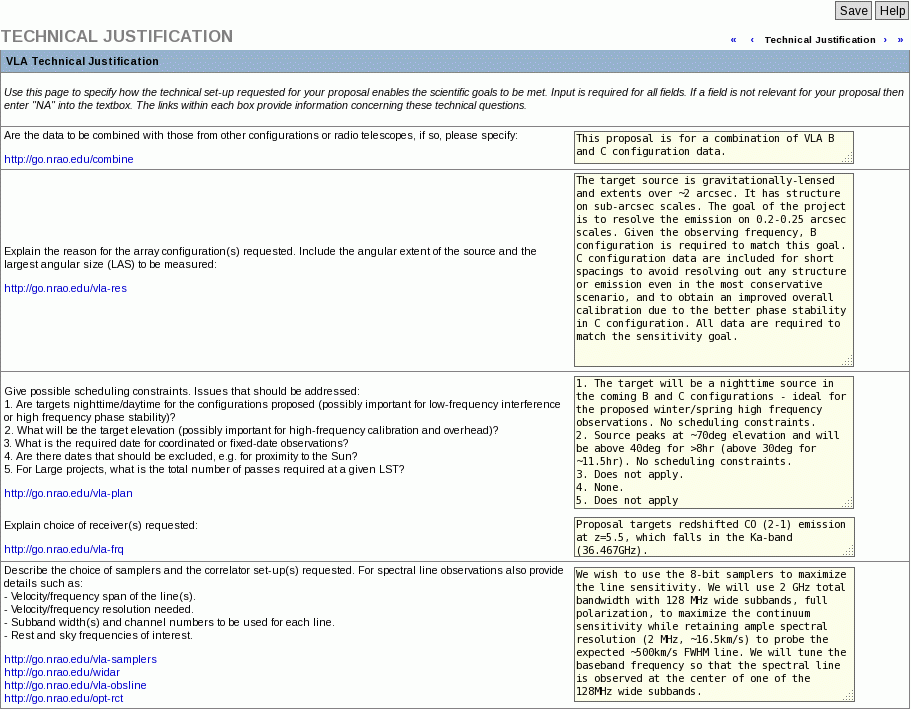
Task: Click into the configurations combination text box
Action: click(x=711, y=147)
